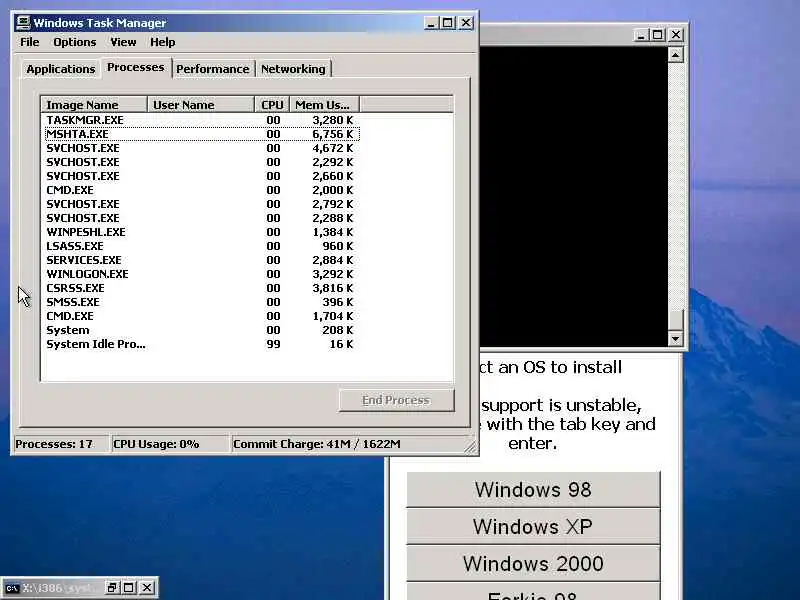Viewport: 800px width, 600px height.
Task: Switch to the Performance tab
Action: tap(213, 69)
